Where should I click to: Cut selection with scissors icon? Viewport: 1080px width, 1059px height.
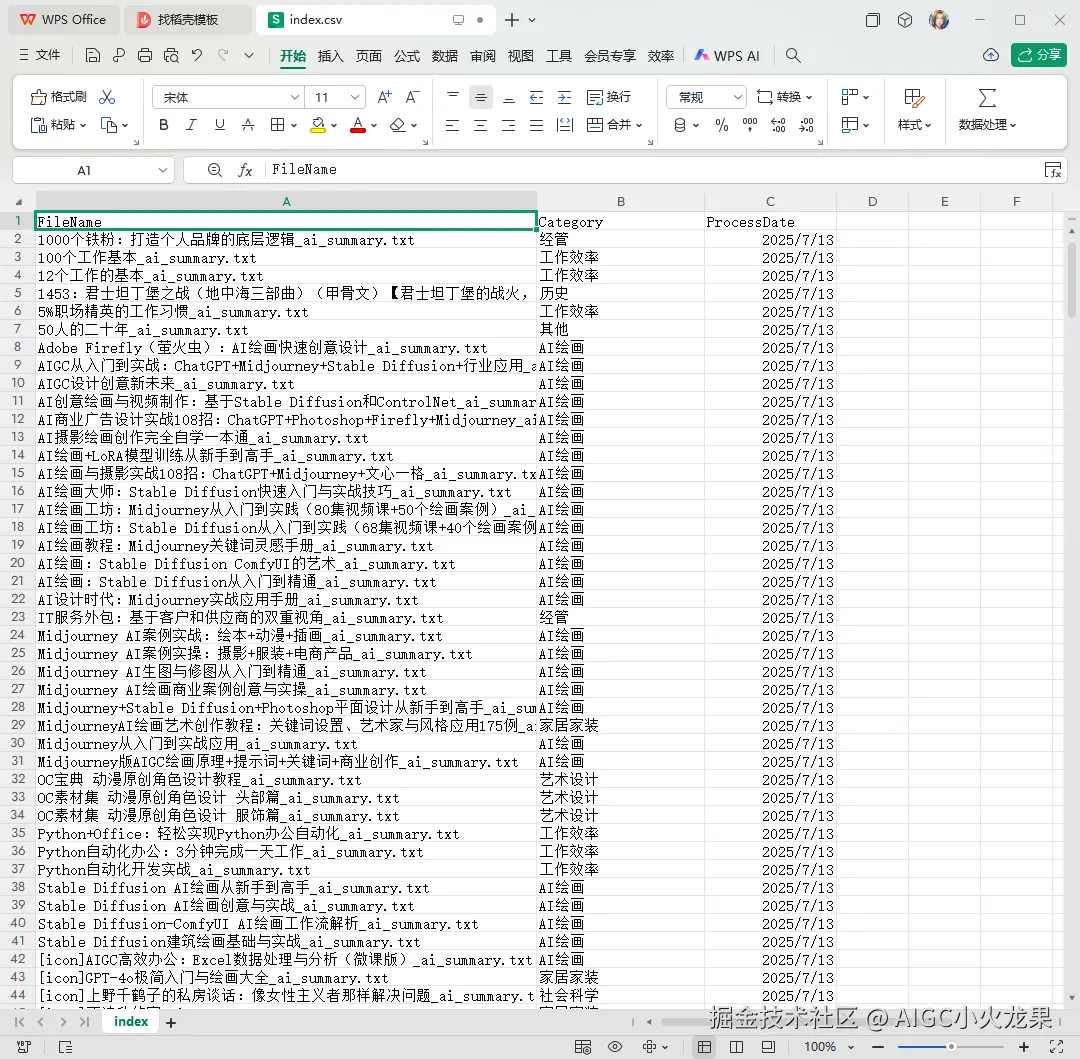tap(107, 97)
